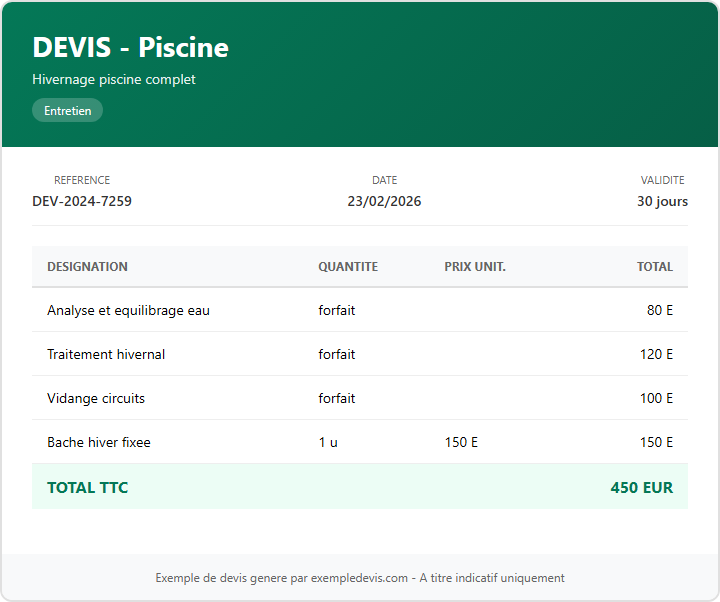The image size is (720, 602).
Task: Click the DEVIS - Piscine title
Action: [130, 47]
